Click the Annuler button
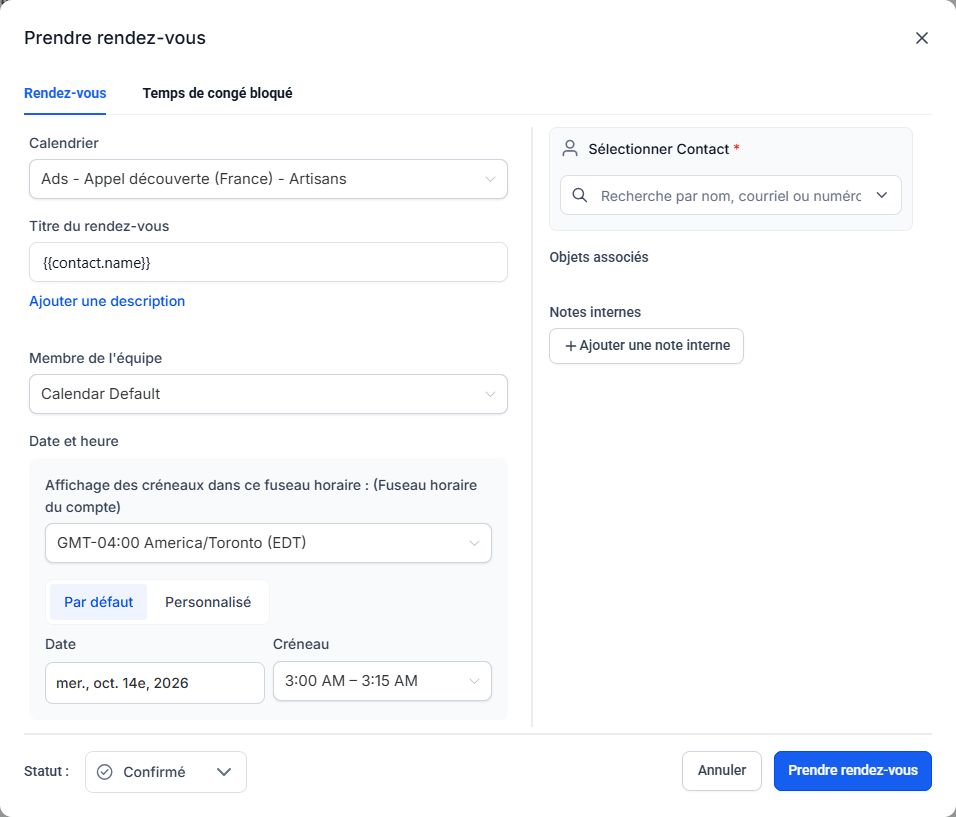Viewport: 956px width, 817px height. pyautogui.click(x=721, y=771)
